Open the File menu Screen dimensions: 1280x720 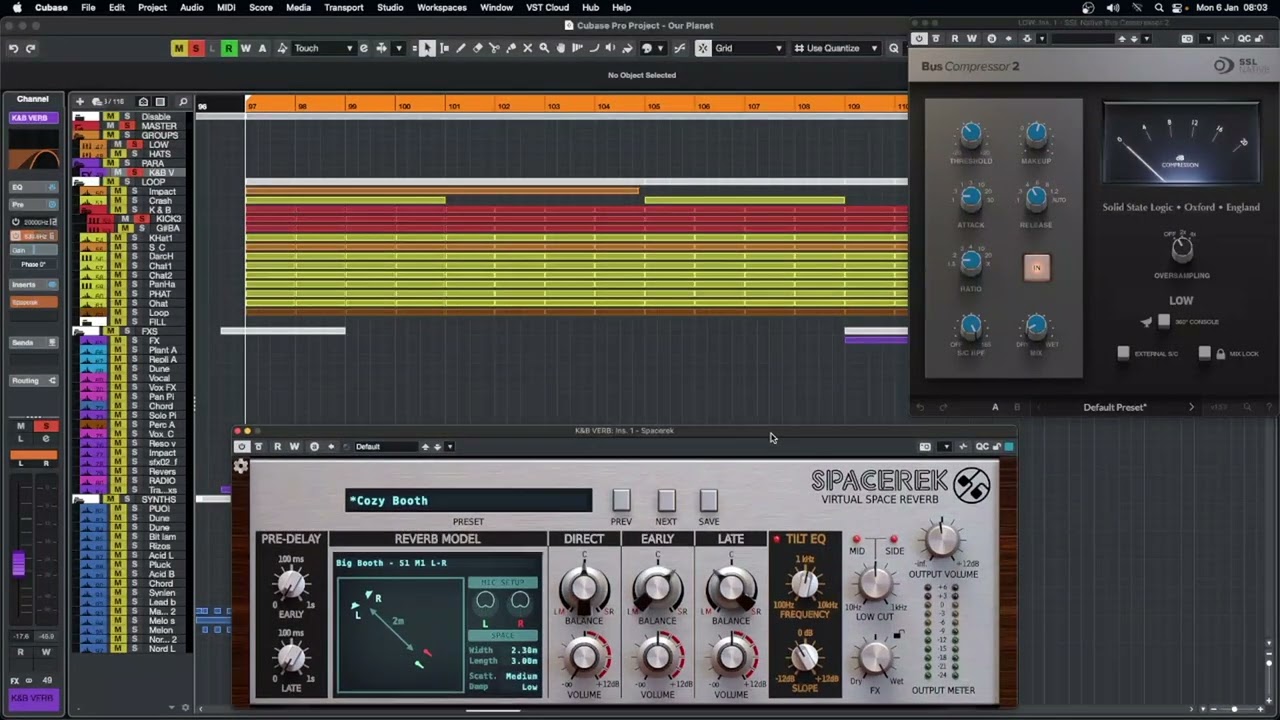click(88, 7)
